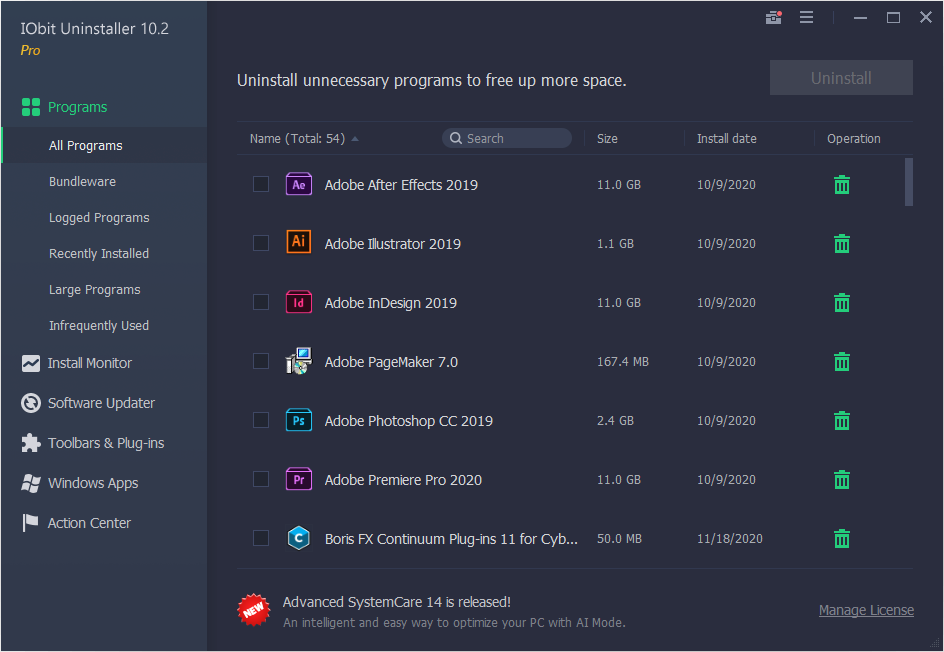Select the All Programs category

pos(104,145)
